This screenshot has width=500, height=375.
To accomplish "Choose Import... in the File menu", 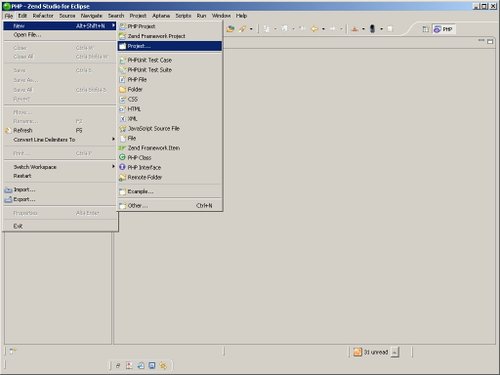I will (60, 189).
